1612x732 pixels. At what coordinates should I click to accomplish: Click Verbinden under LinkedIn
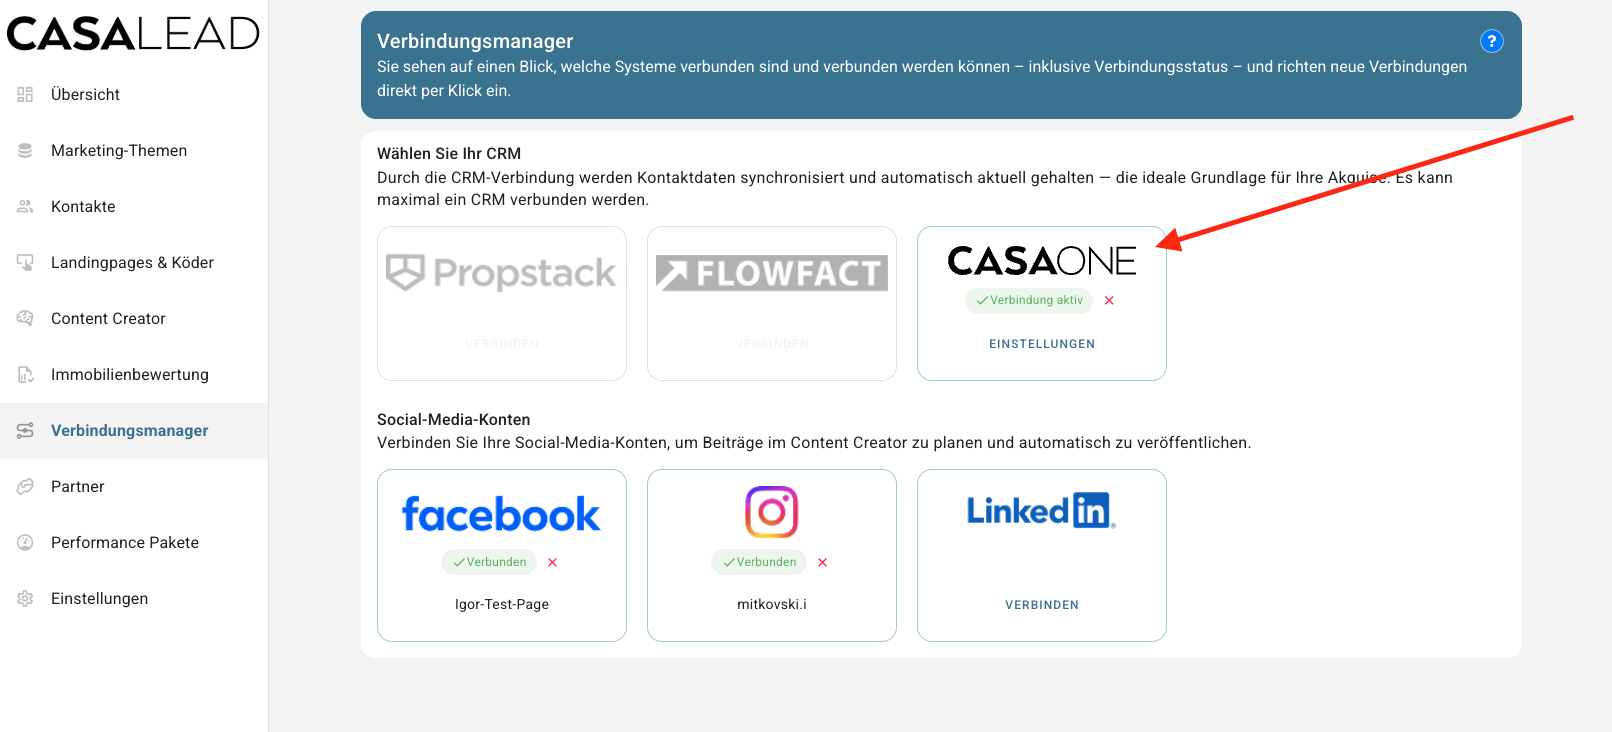tap(1042, 605)
